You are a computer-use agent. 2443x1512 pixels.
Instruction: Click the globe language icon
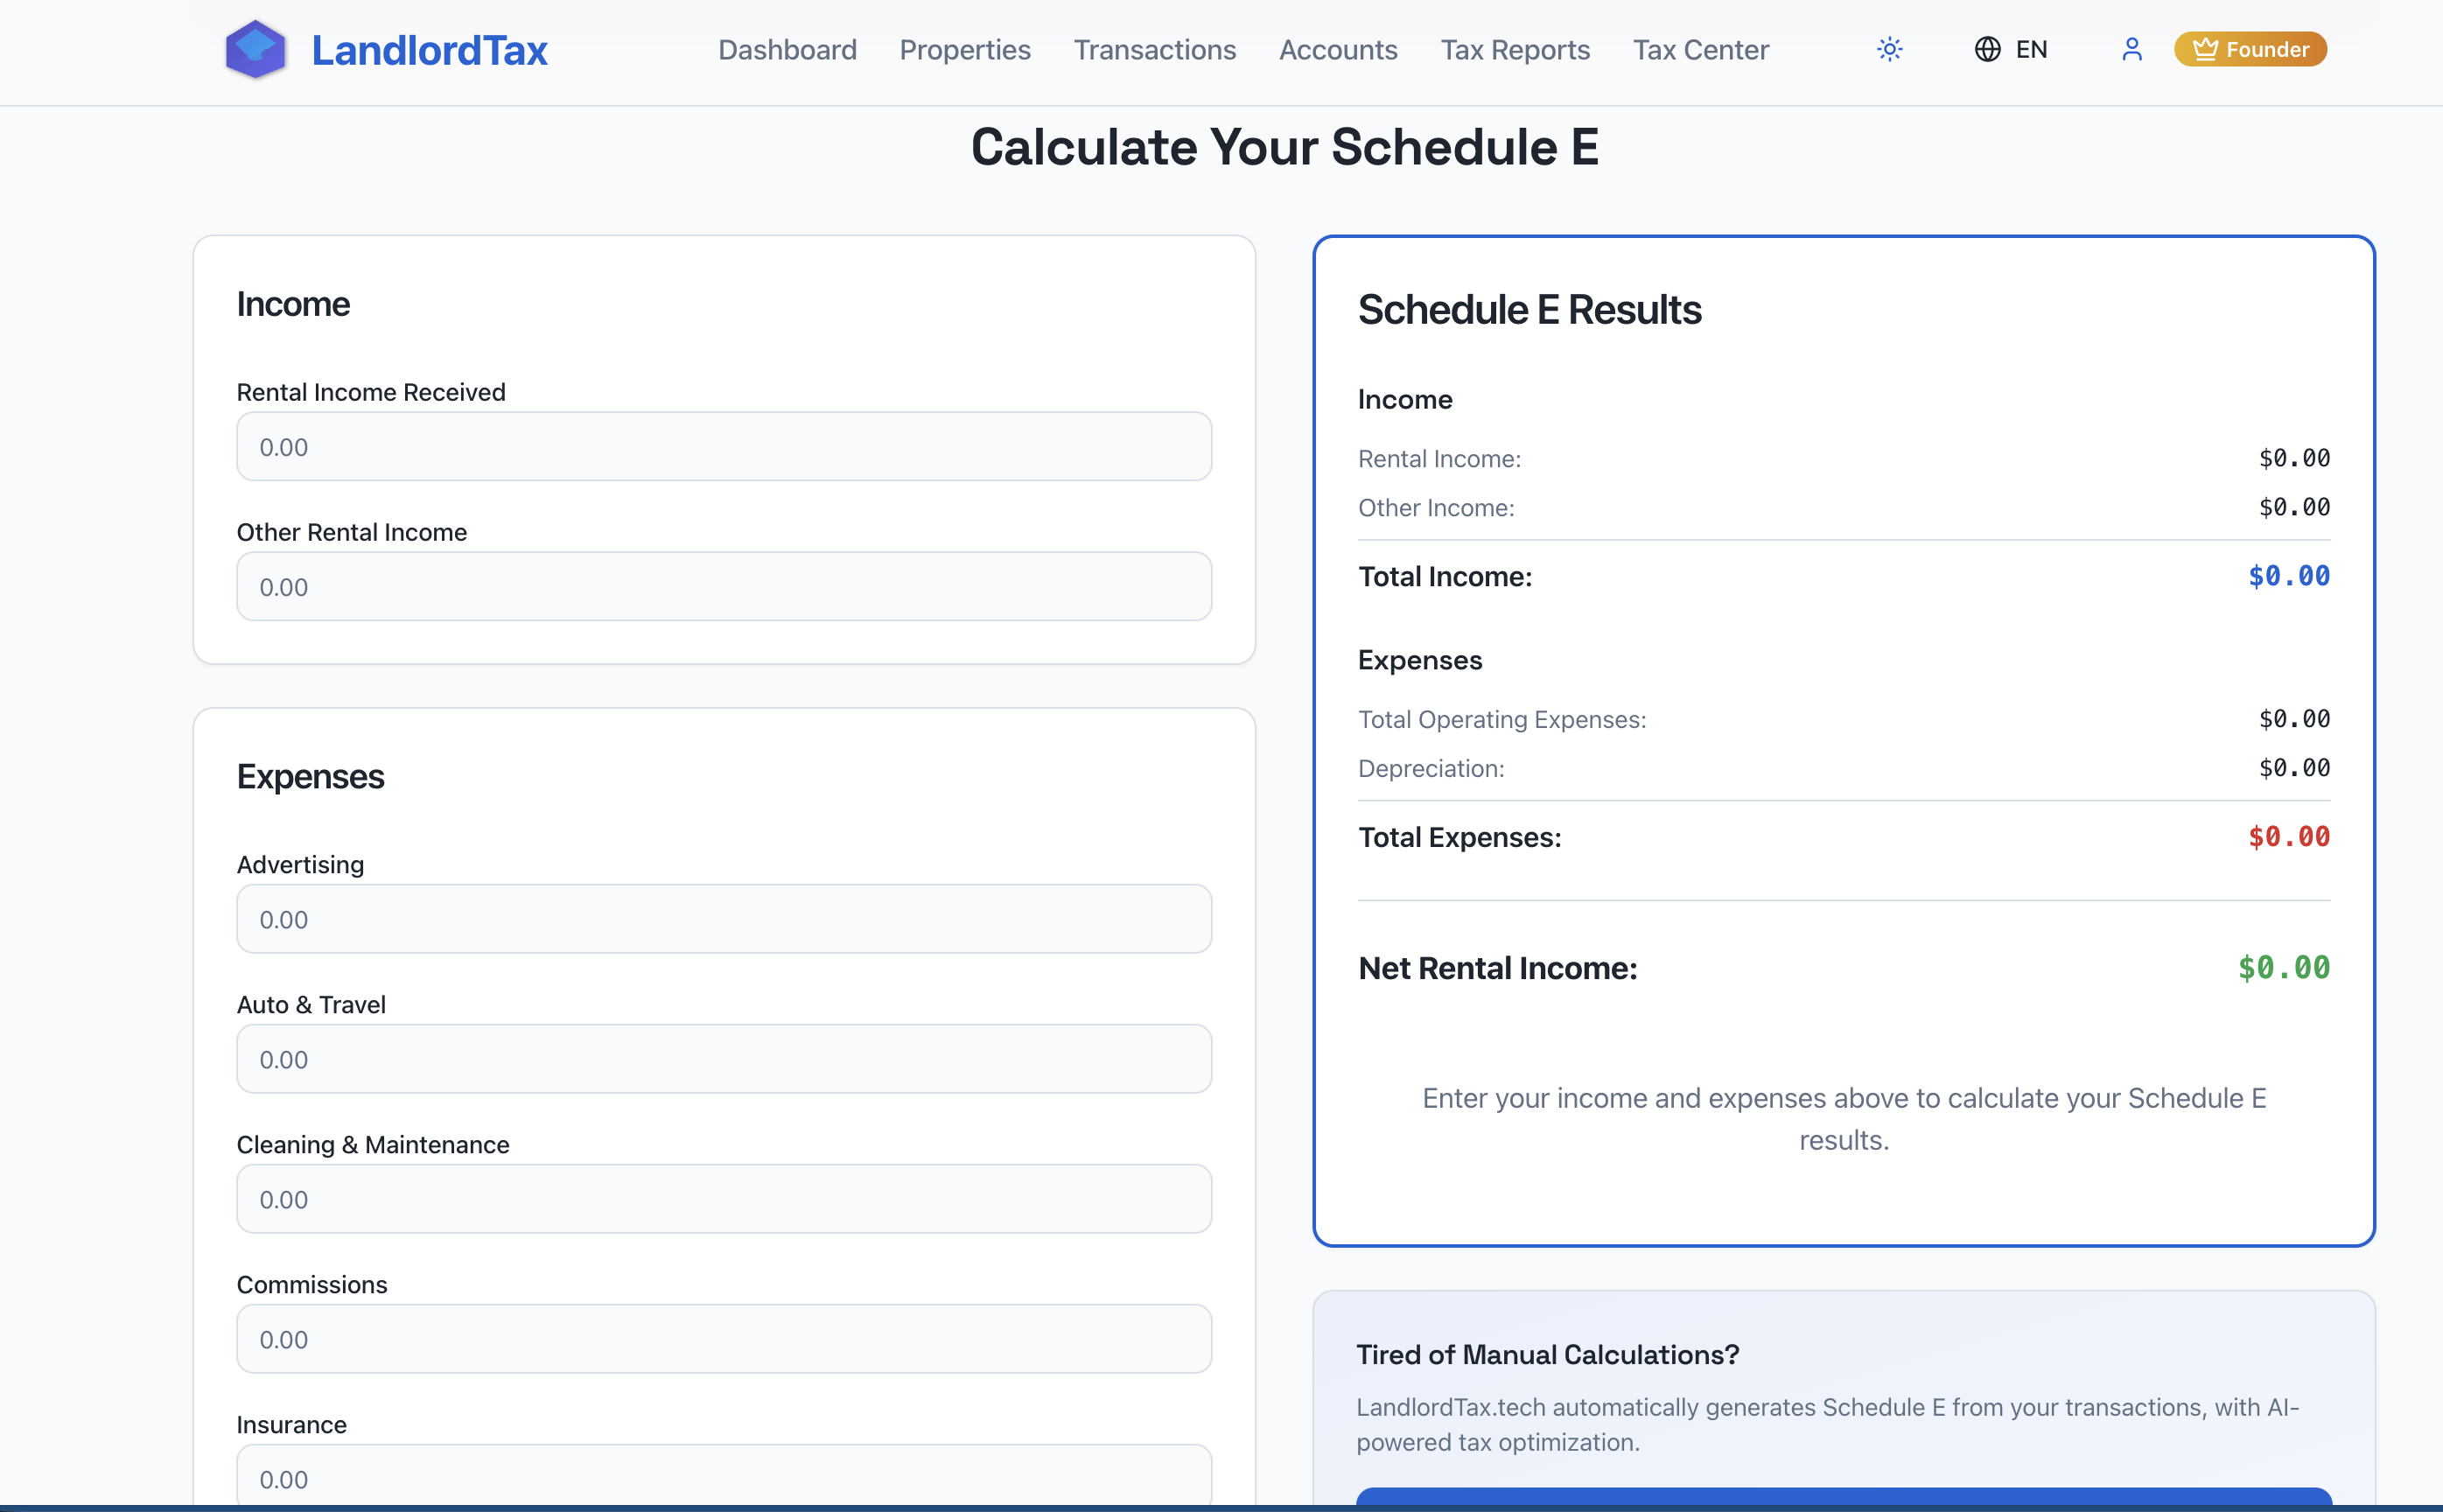coord(1987,50)
